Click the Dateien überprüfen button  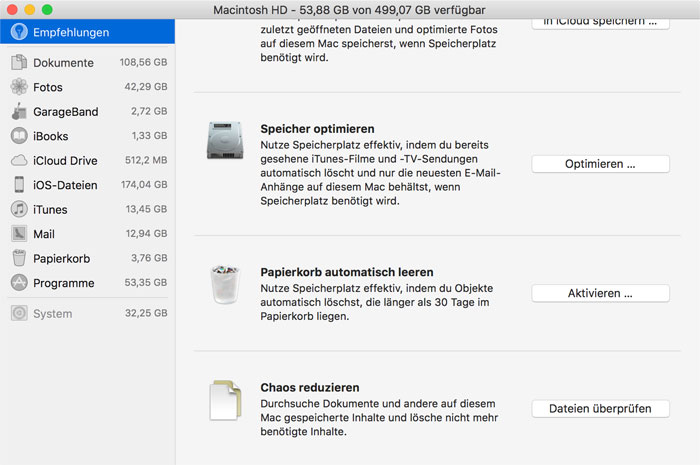pyautogui.click(x=600, y=408)
